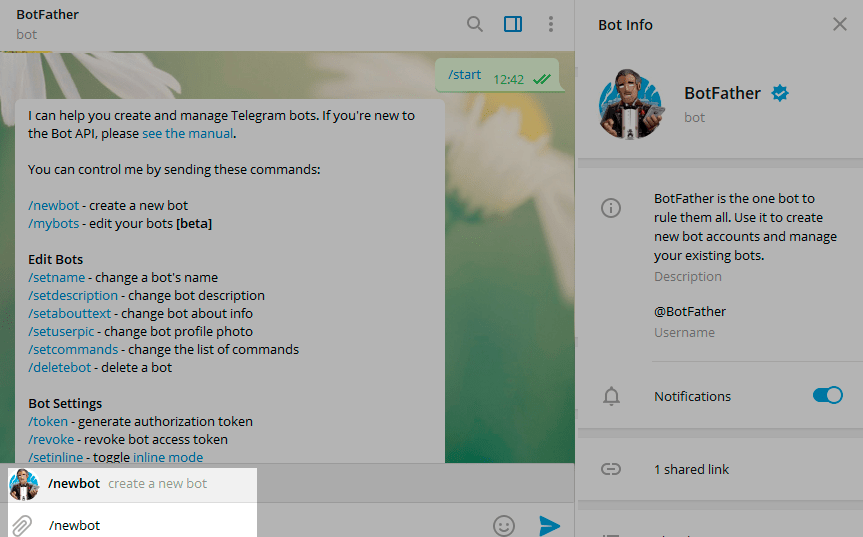Screen dimensions: 863x537
Task: Open the chat search magnifier icon
Action: (x=474, y=24)
